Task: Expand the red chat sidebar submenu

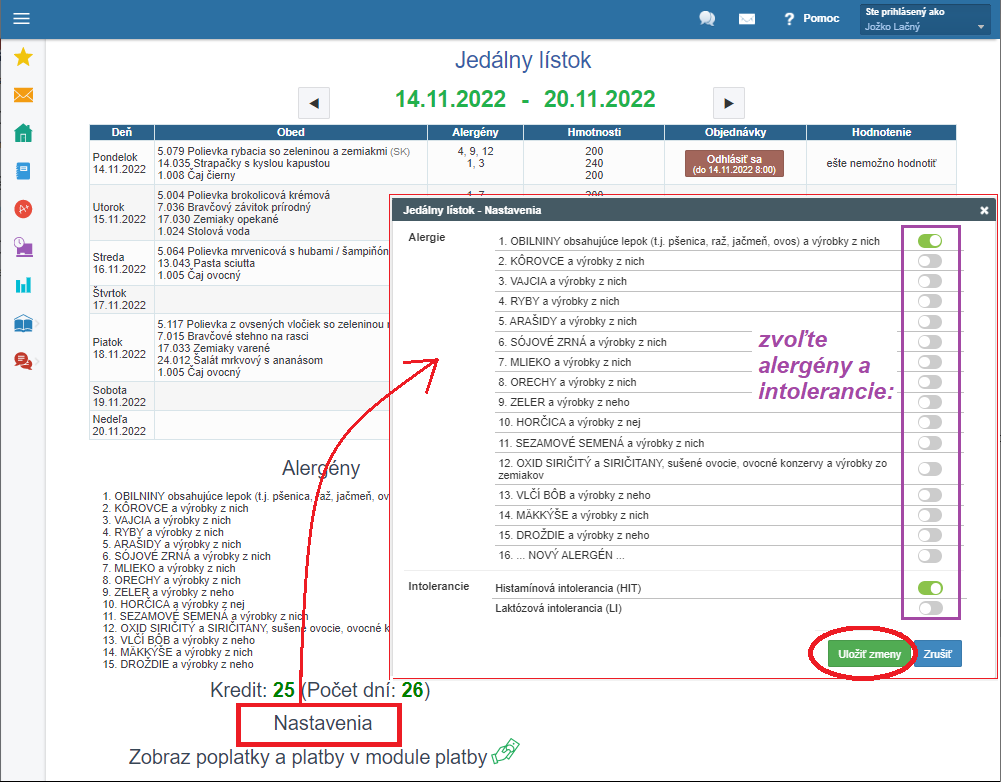Action: pos(23,361)
